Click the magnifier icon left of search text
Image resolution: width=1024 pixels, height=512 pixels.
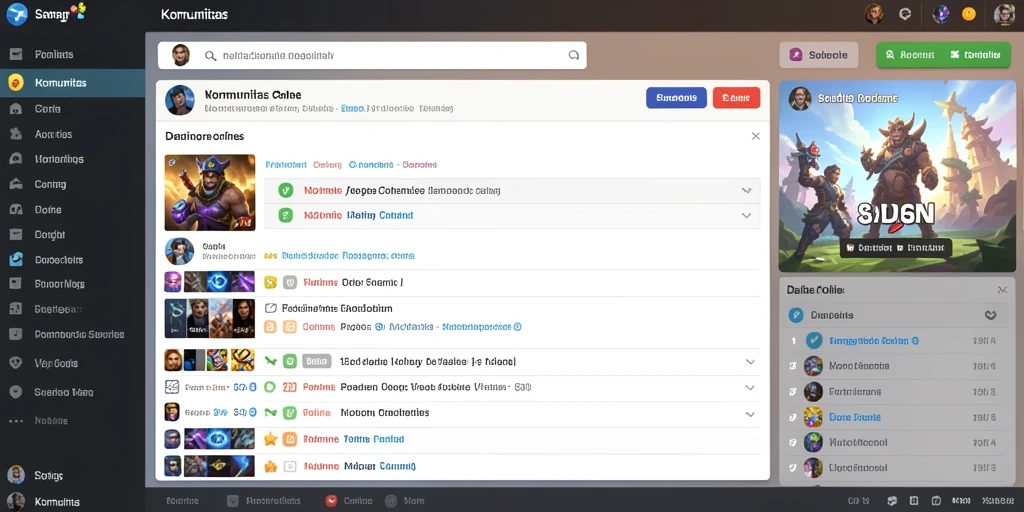pyautogui.click(x=210, y=56)
